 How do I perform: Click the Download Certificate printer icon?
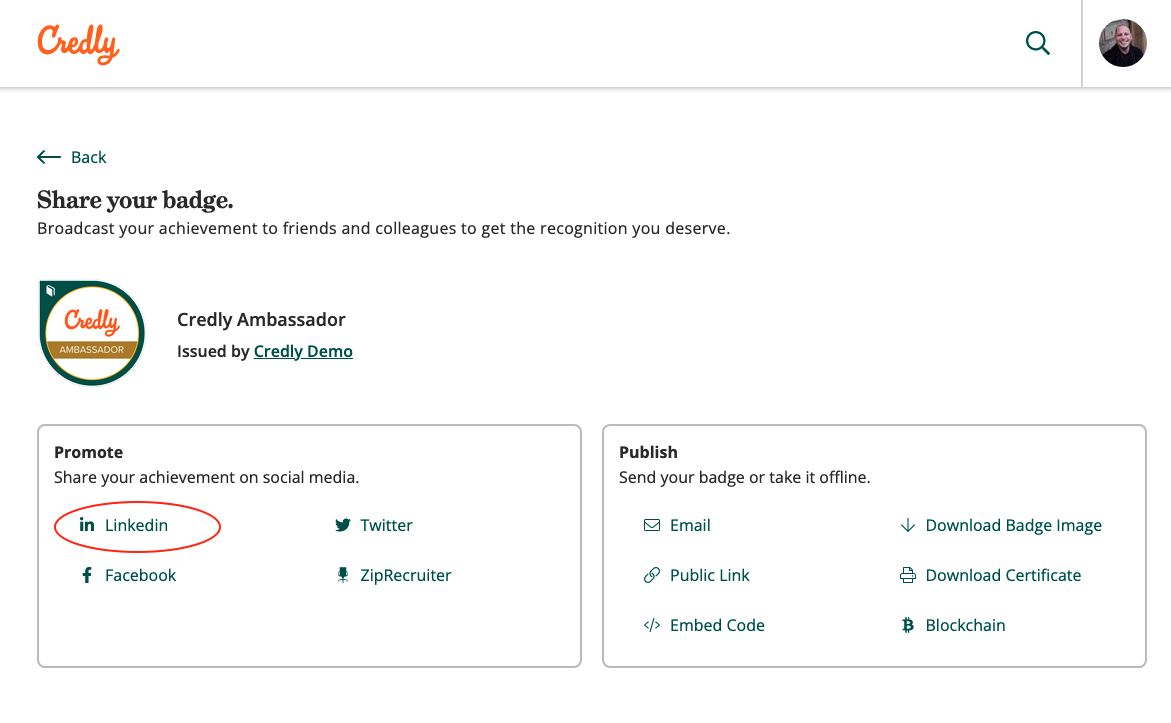(x=908, y=575)
